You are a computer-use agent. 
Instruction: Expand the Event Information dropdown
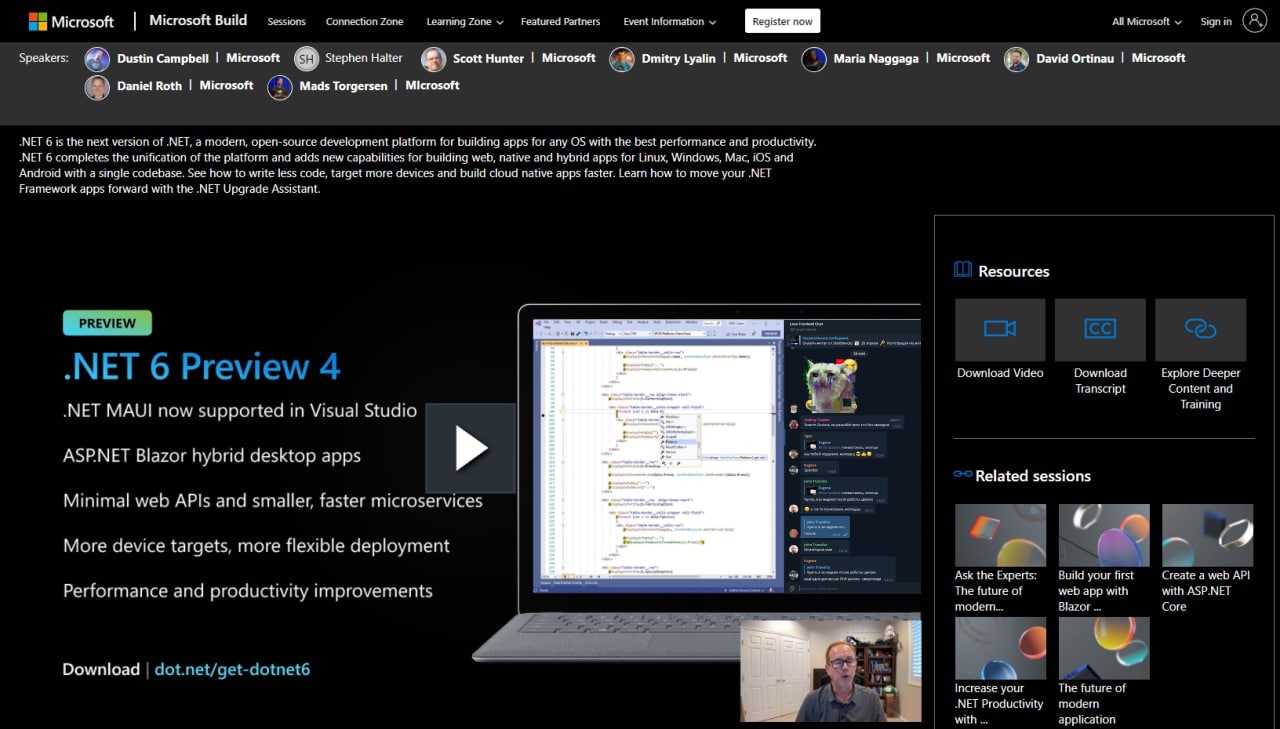(669, 21)
